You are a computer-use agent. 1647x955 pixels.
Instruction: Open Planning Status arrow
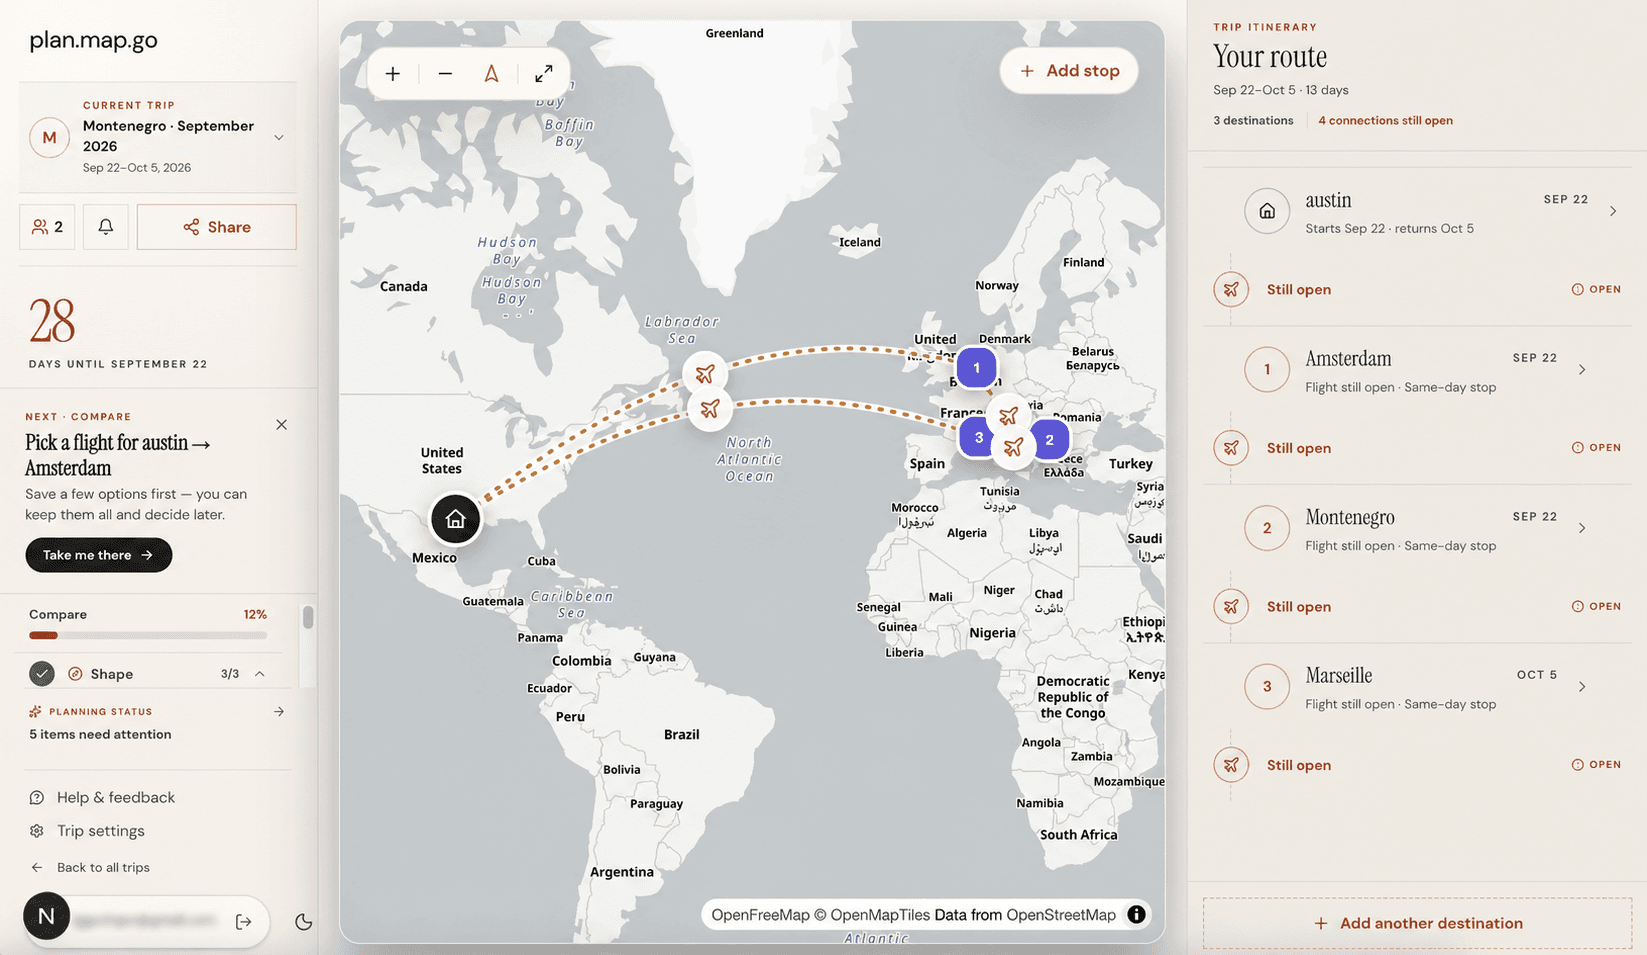pos(279,712)
